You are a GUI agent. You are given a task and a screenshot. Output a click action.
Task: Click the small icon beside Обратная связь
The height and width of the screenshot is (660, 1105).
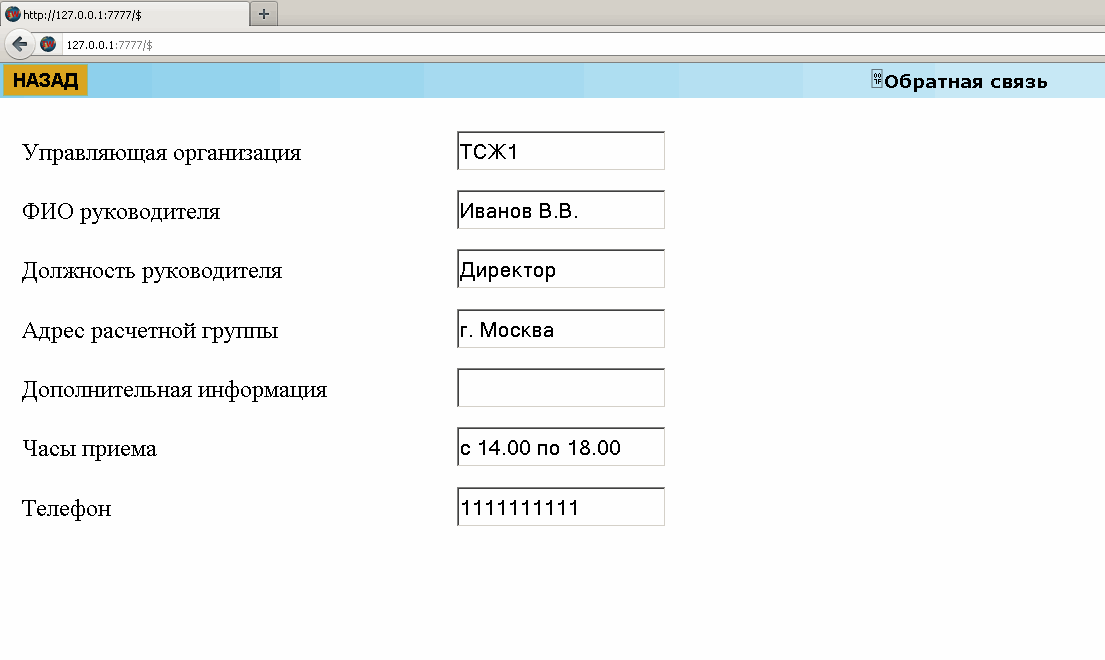pyautogui.click(x=877, y=80)
